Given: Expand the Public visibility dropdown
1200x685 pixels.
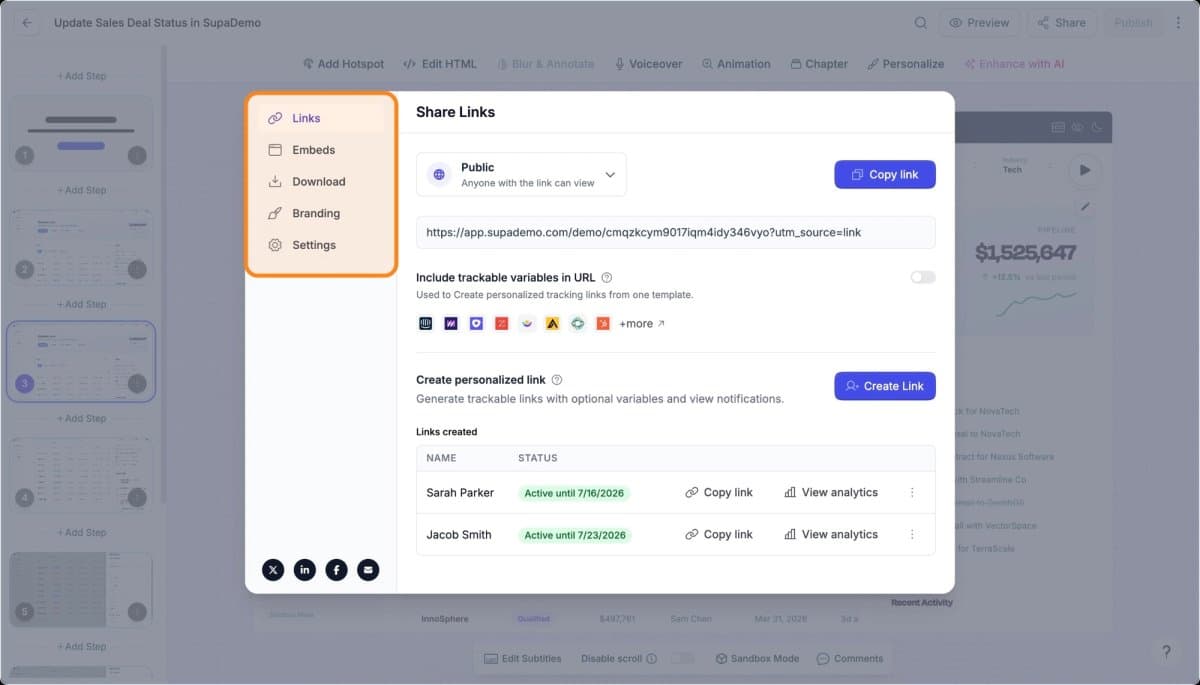Looking at the screenshot, I should (521, 175).
